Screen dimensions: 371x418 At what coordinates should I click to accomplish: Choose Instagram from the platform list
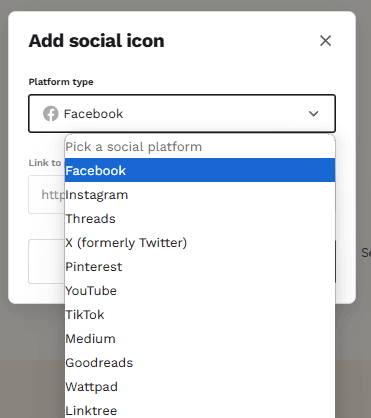pos(200,195)
